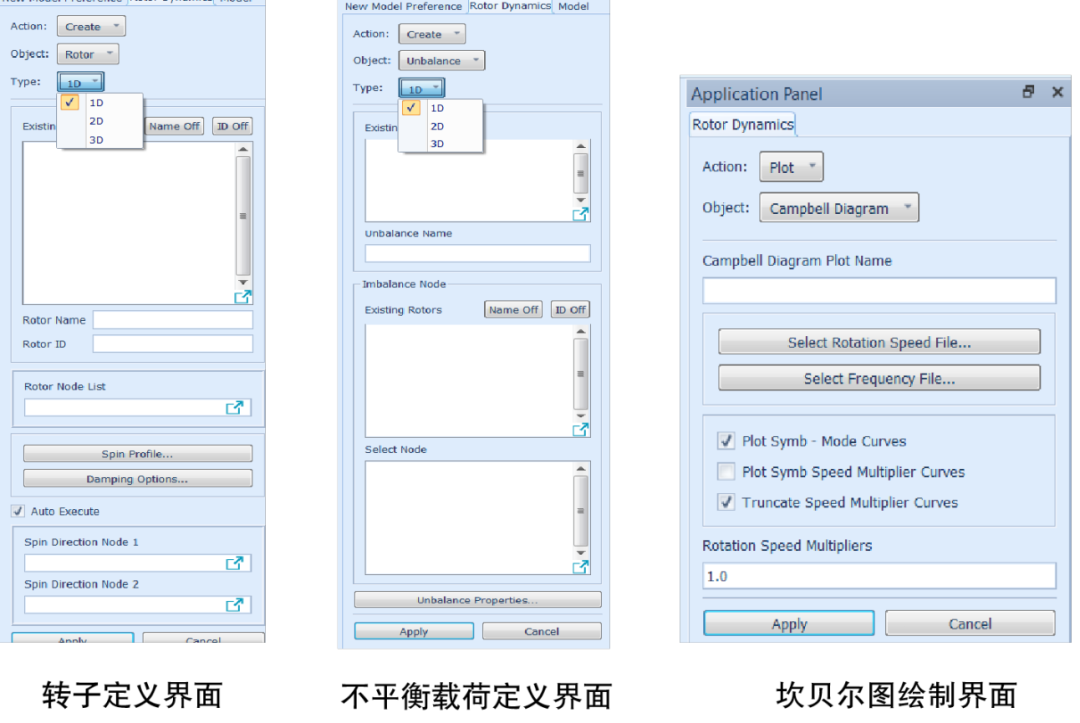Toggle ID Off in Imbalance Node section
Screen dimensions: 1080x723
pos(570,310)
